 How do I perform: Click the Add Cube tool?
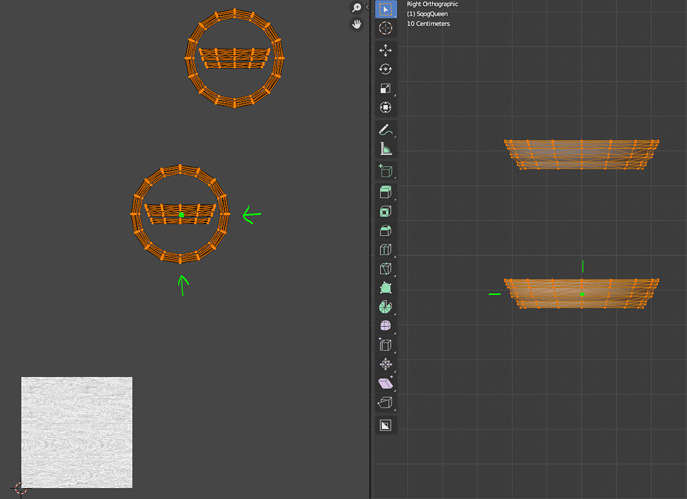click(386, 171)
